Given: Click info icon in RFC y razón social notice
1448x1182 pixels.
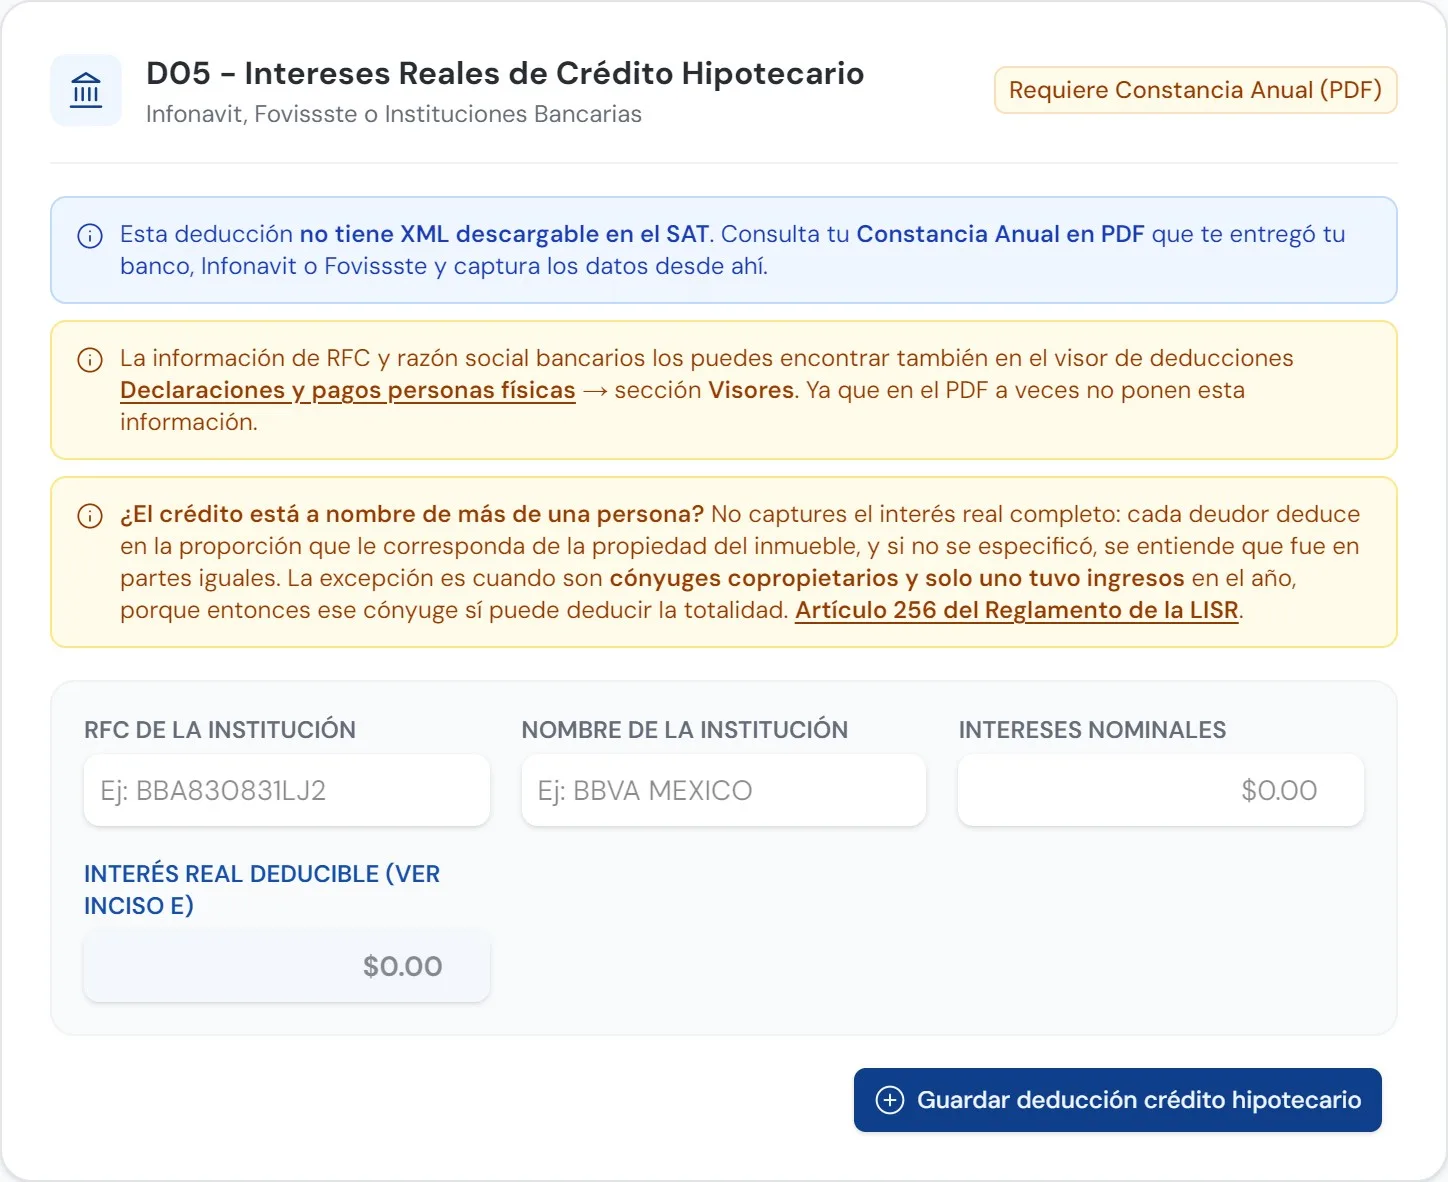Looking at the screenshot, I should [90, 360].
